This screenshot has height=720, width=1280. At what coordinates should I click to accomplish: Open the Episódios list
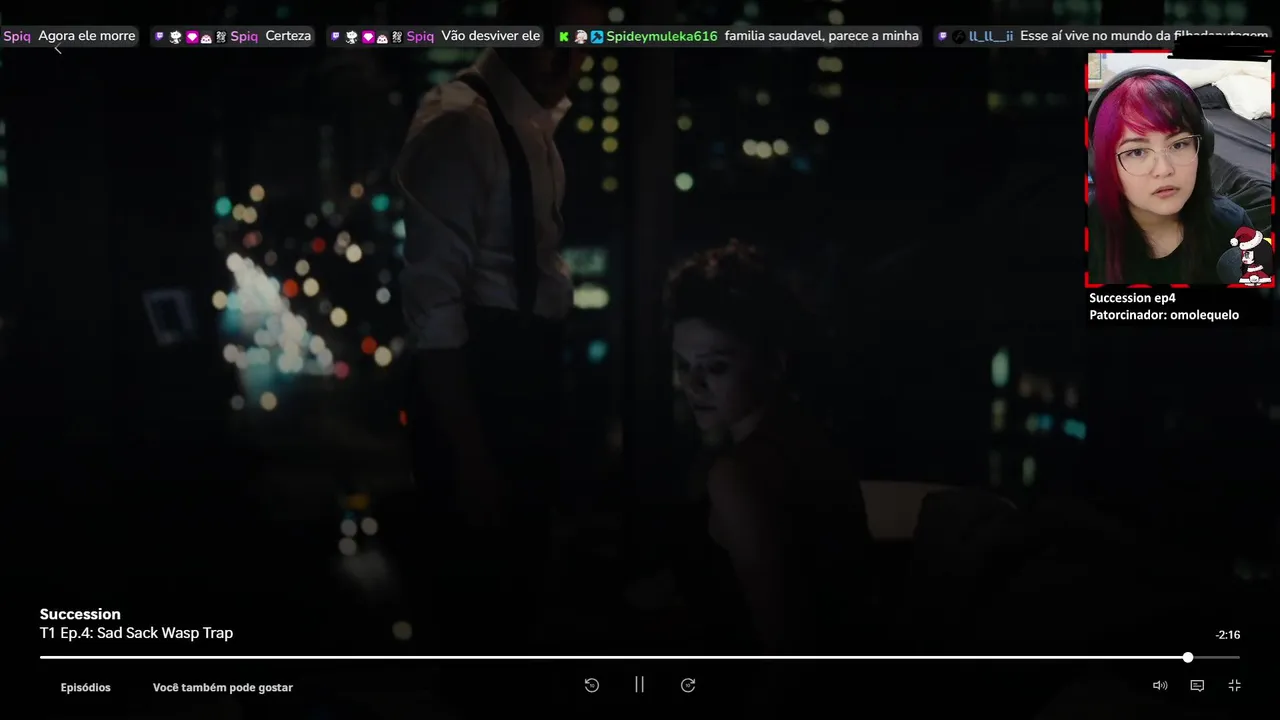(85, 687)
